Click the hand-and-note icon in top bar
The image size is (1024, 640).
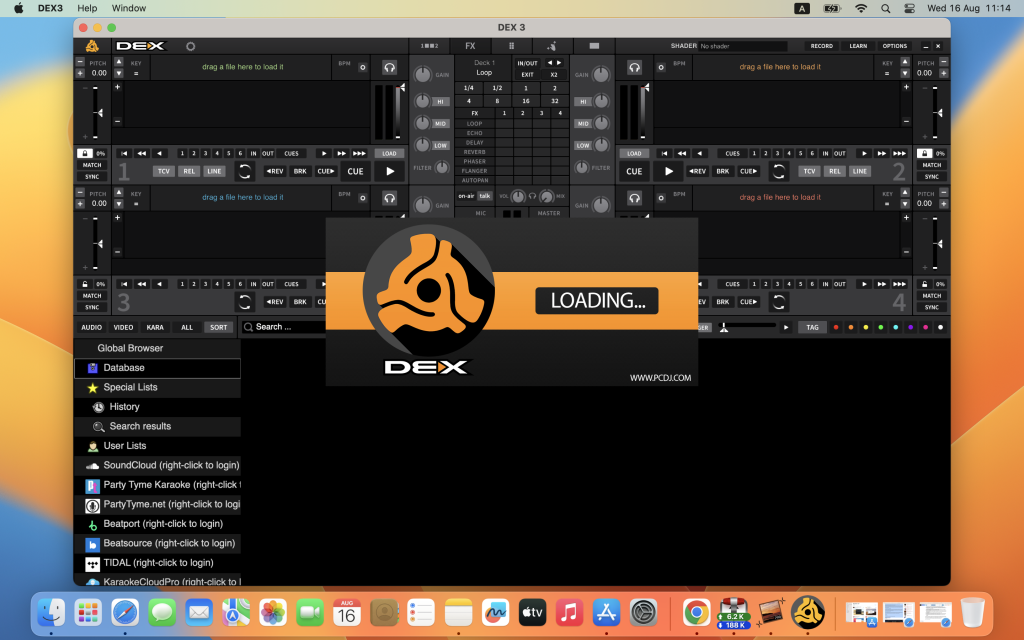[551, 46]
